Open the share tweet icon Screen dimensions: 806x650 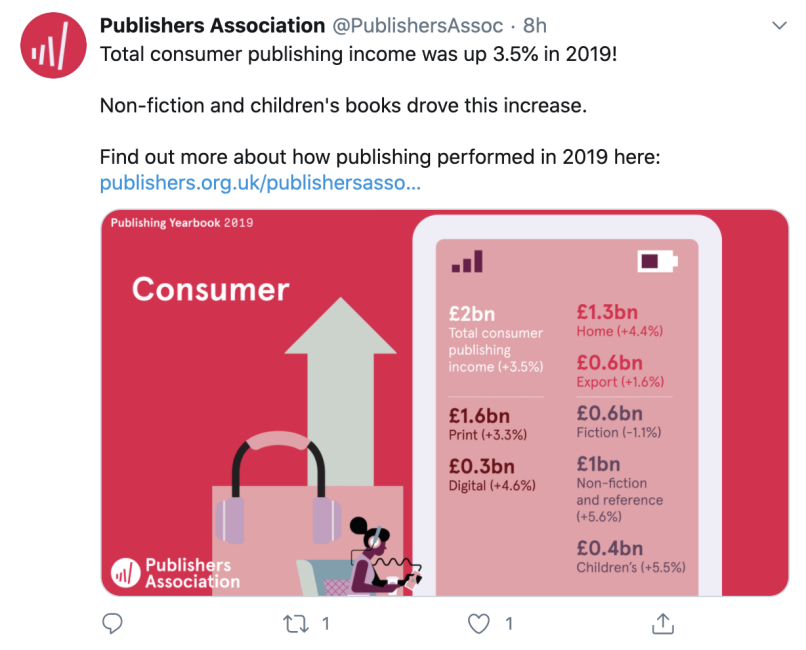662,624
